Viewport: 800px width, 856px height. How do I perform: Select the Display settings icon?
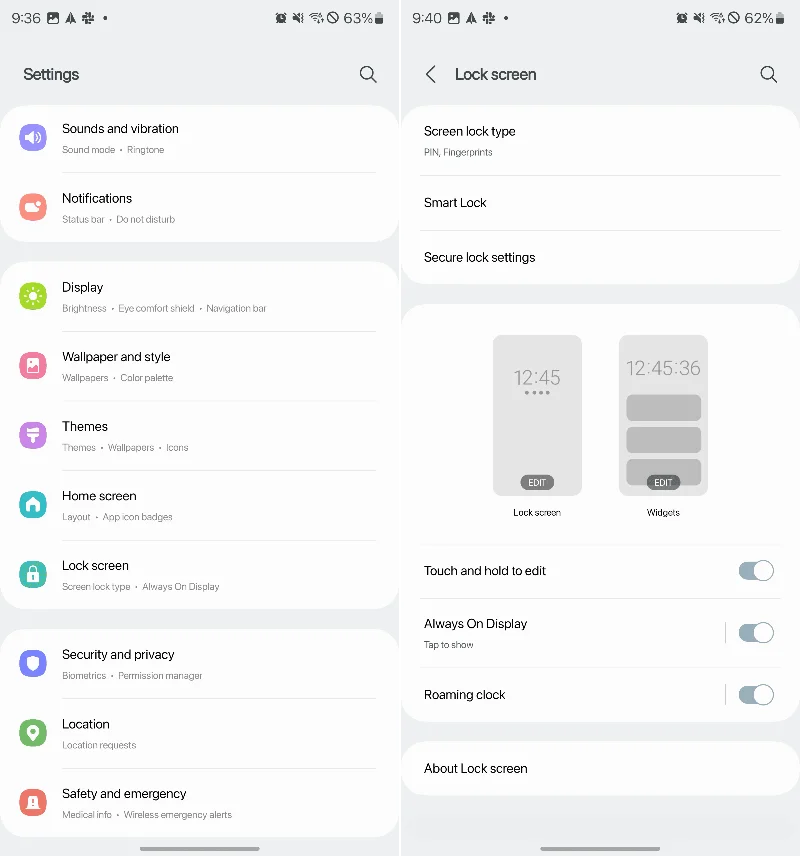pyautogui.click(x=33, y=296)
